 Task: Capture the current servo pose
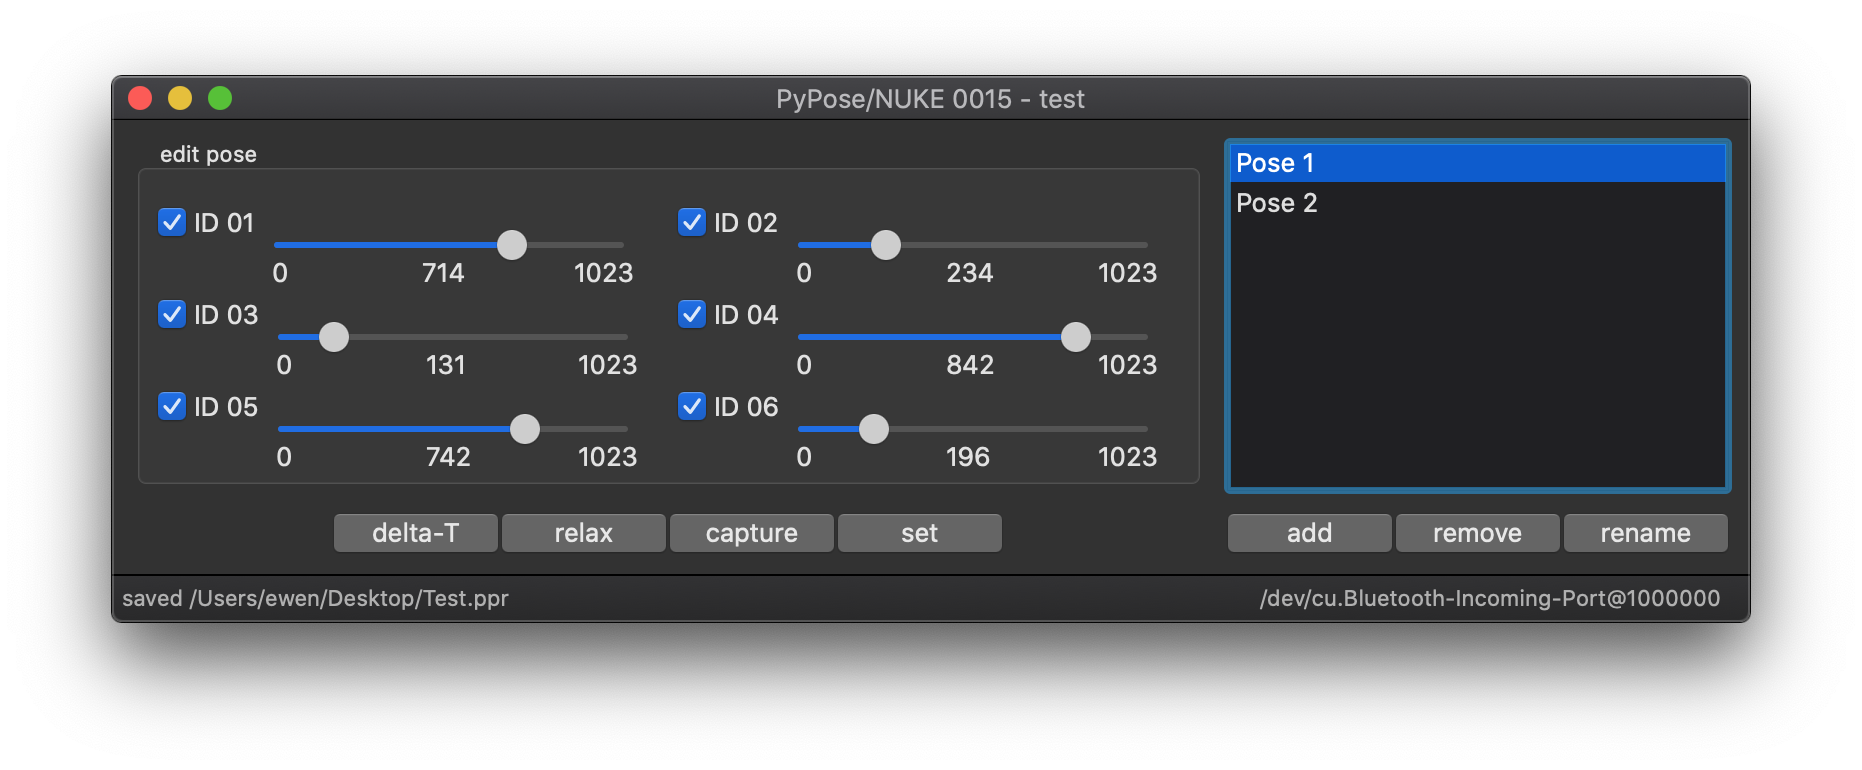pos(752,533)
